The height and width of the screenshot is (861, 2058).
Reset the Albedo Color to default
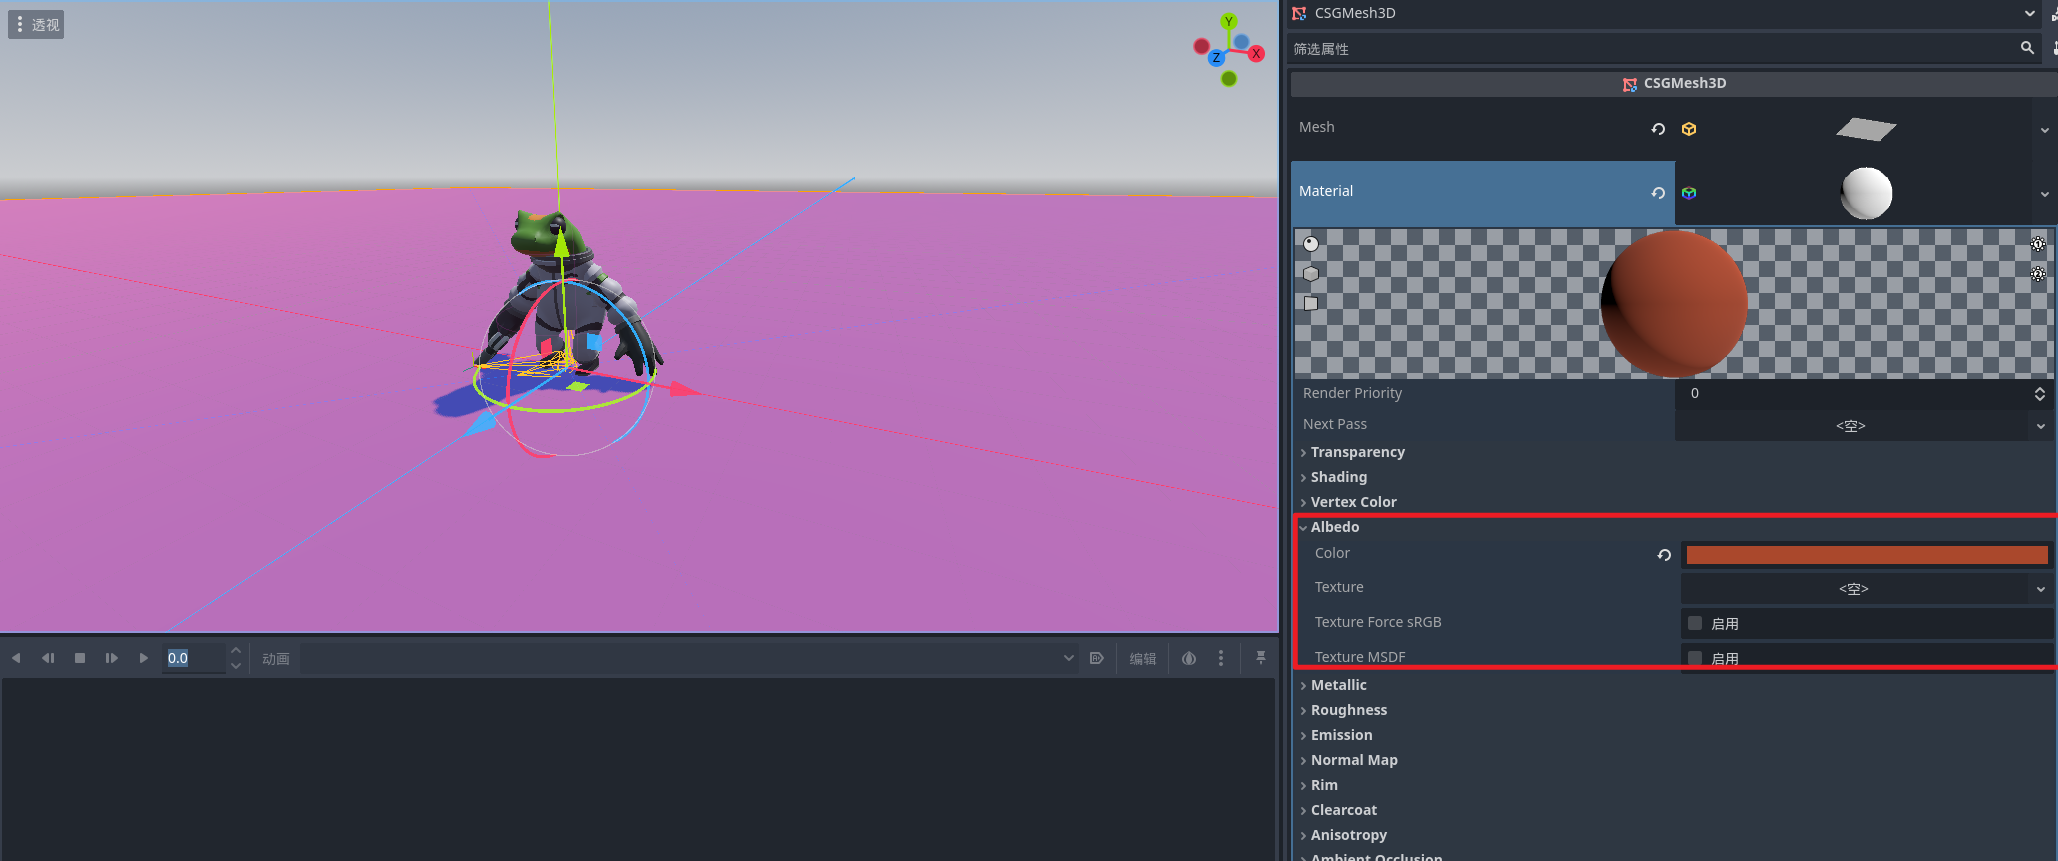(x=1664, y=555)
